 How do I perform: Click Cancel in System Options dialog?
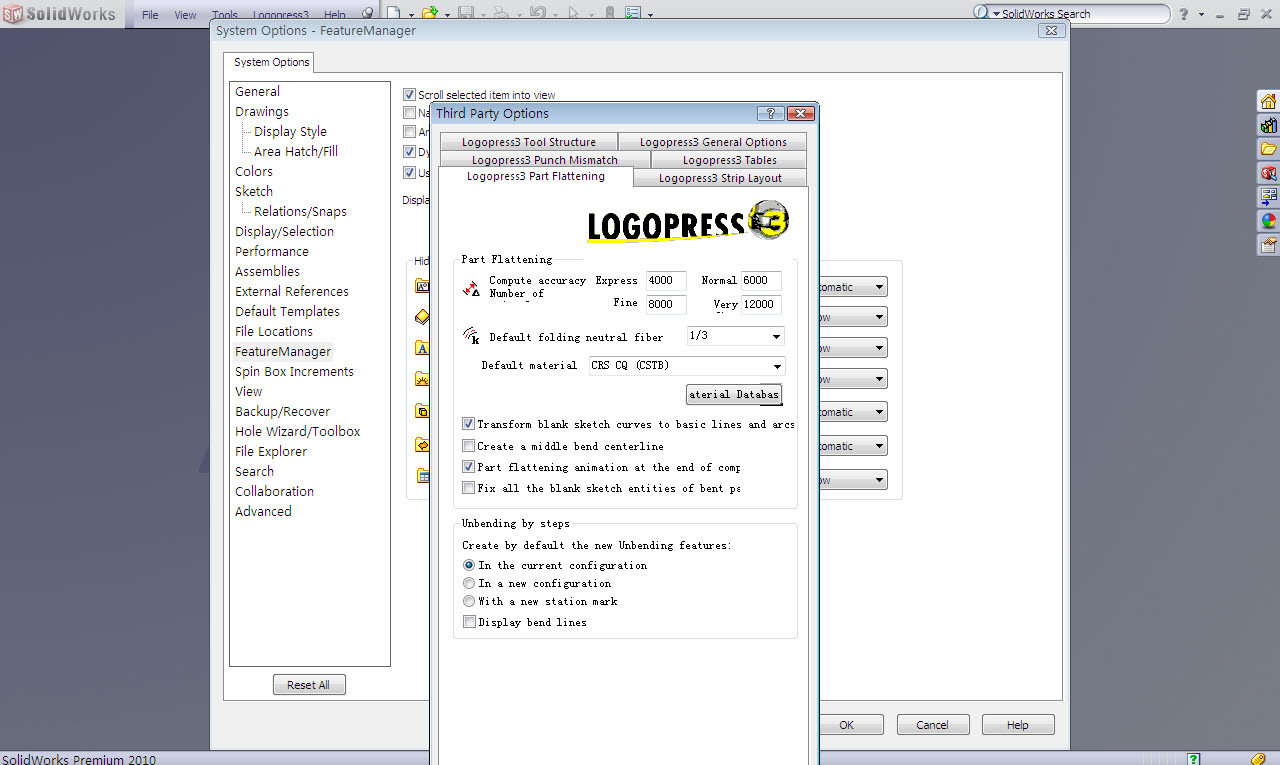pos(932,725)
